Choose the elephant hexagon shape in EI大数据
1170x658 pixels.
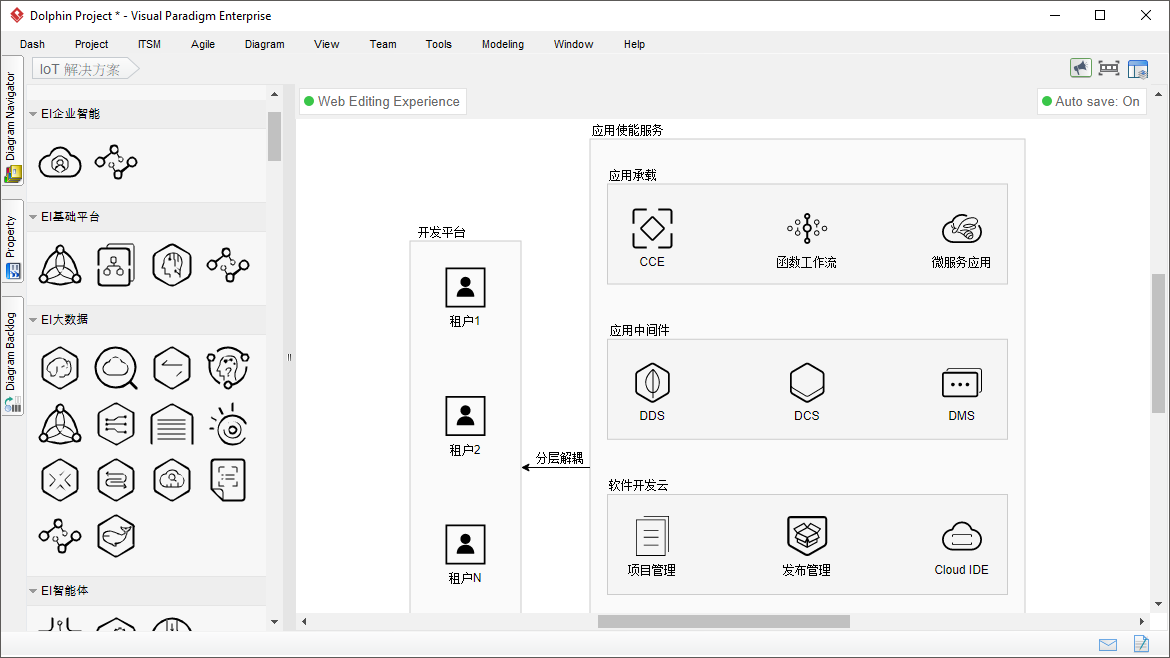60,368
